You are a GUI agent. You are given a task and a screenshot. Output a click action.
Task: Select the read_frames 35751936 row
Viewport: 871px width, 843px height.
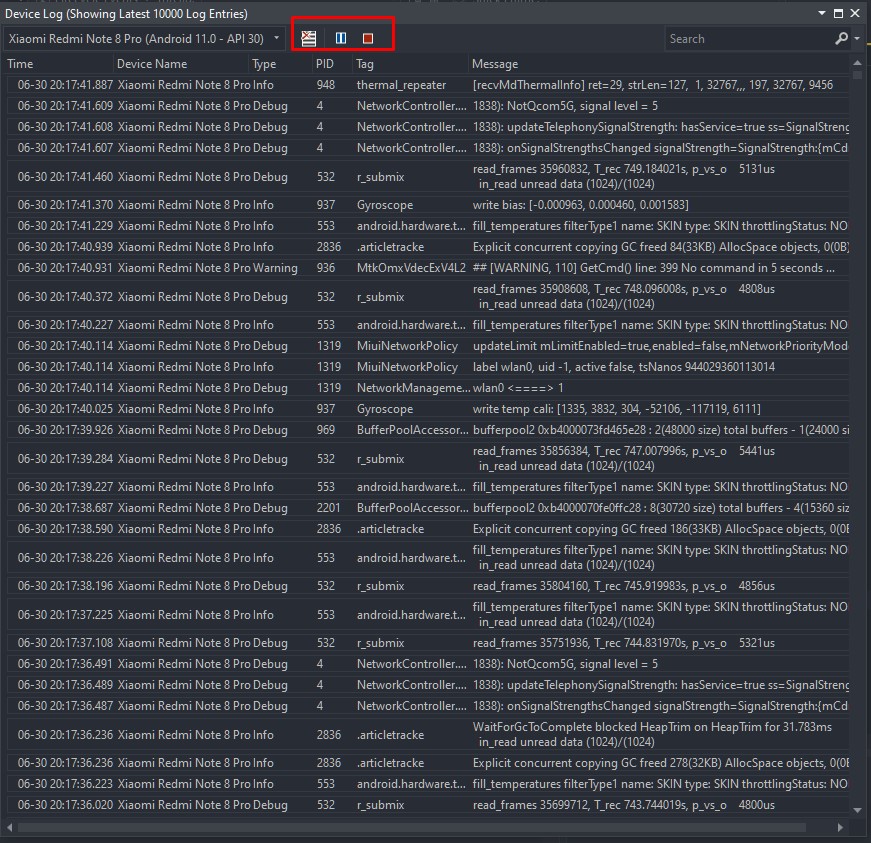click(428, 643)
